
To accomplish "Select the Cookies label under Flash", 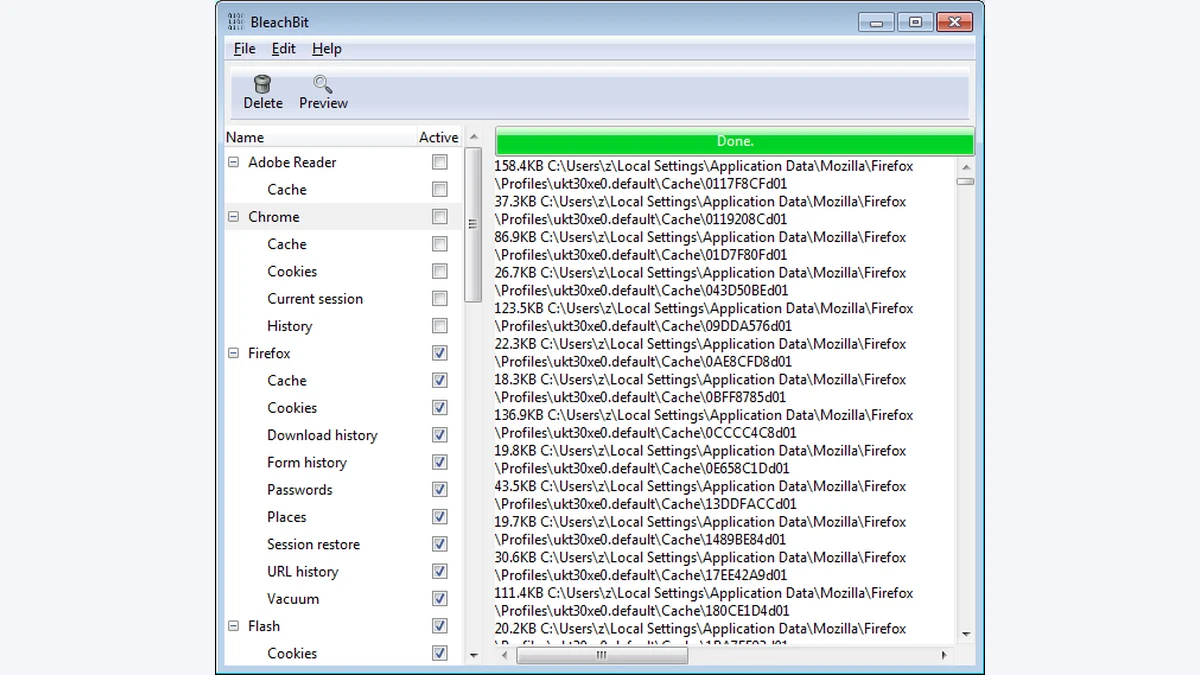I will pos(292,653).
